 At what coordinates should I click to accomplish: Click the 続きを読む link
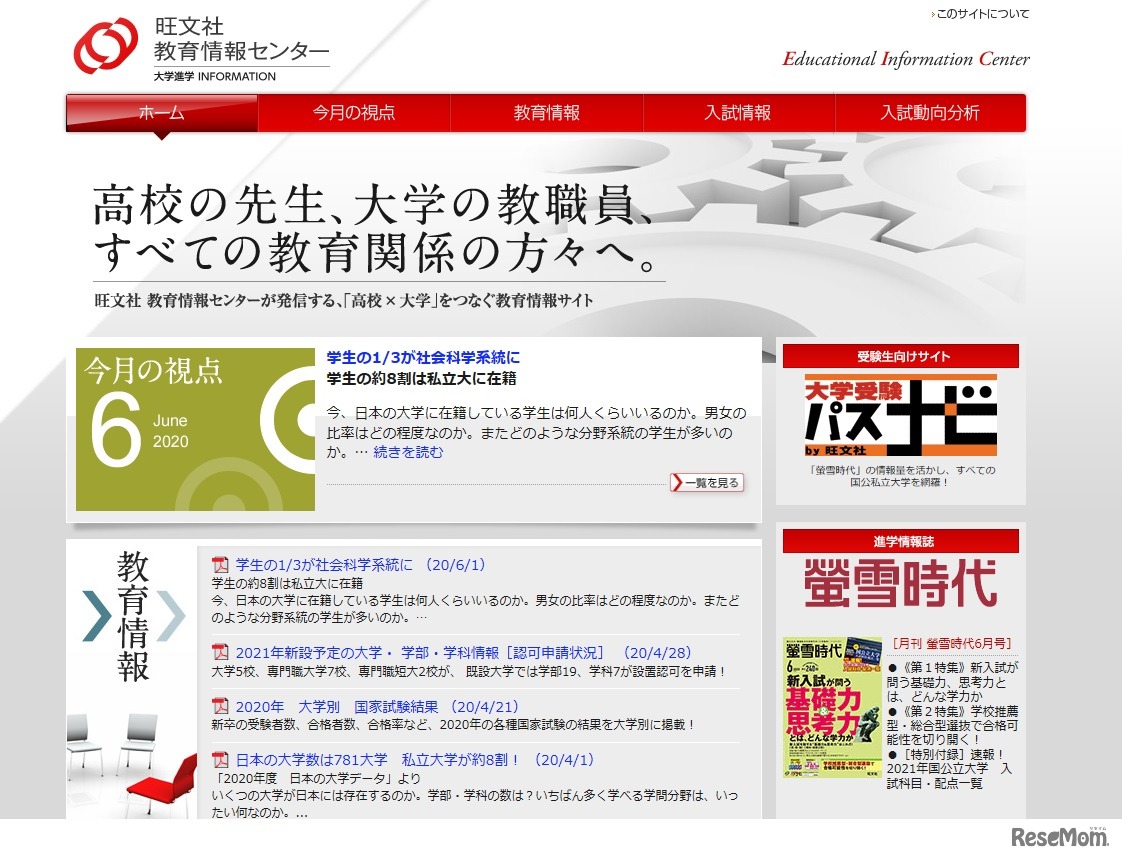coord(409,452)
